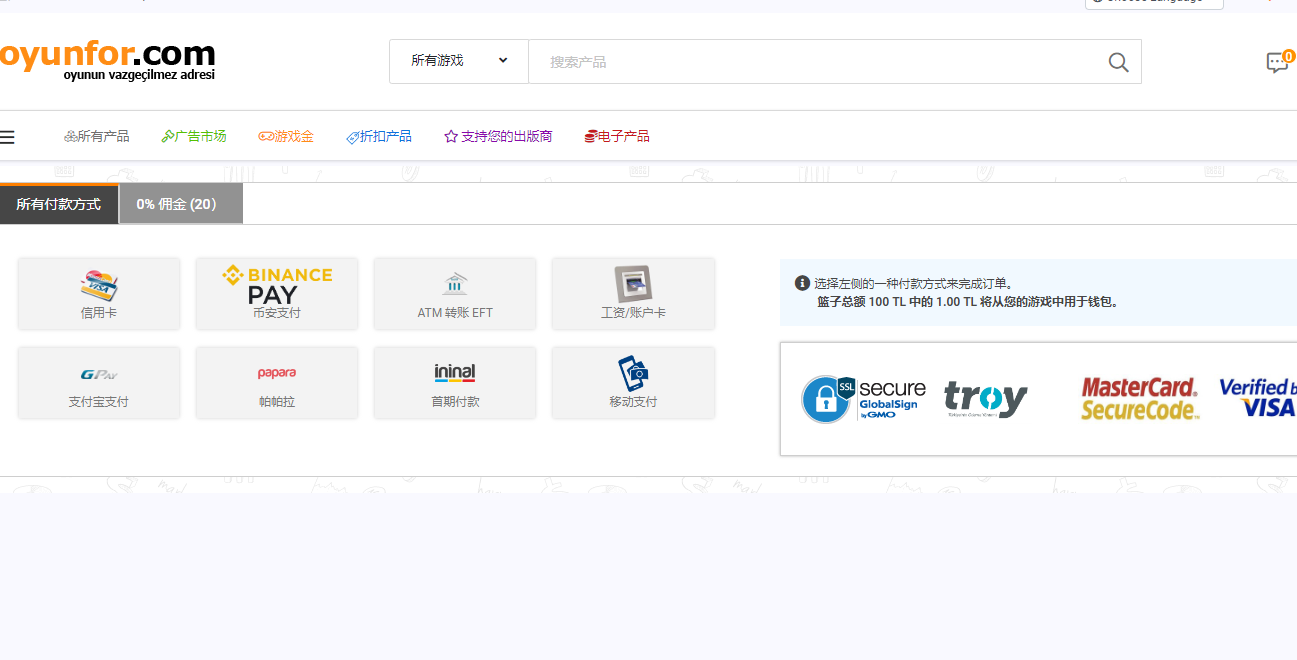
Task: Select the Papara 帕帕拉 payment option
Action: [276, 382]
